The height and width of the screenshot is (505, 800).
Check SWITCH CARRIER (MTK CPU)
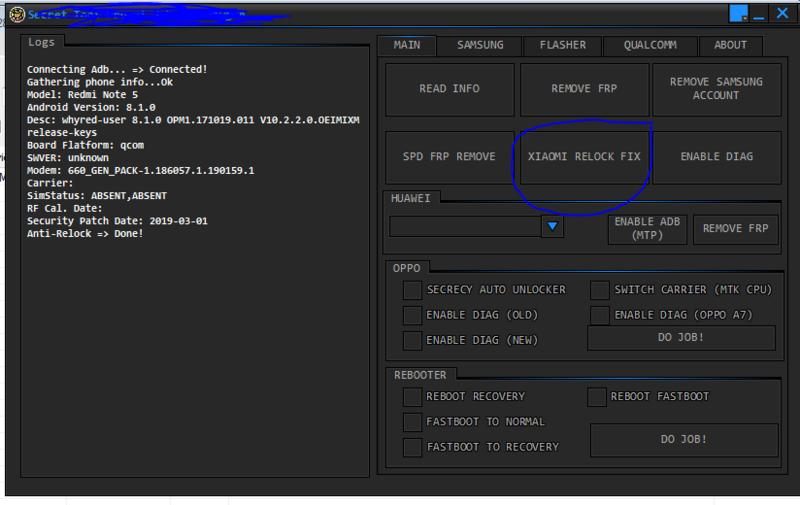click(x=599, y=290)
